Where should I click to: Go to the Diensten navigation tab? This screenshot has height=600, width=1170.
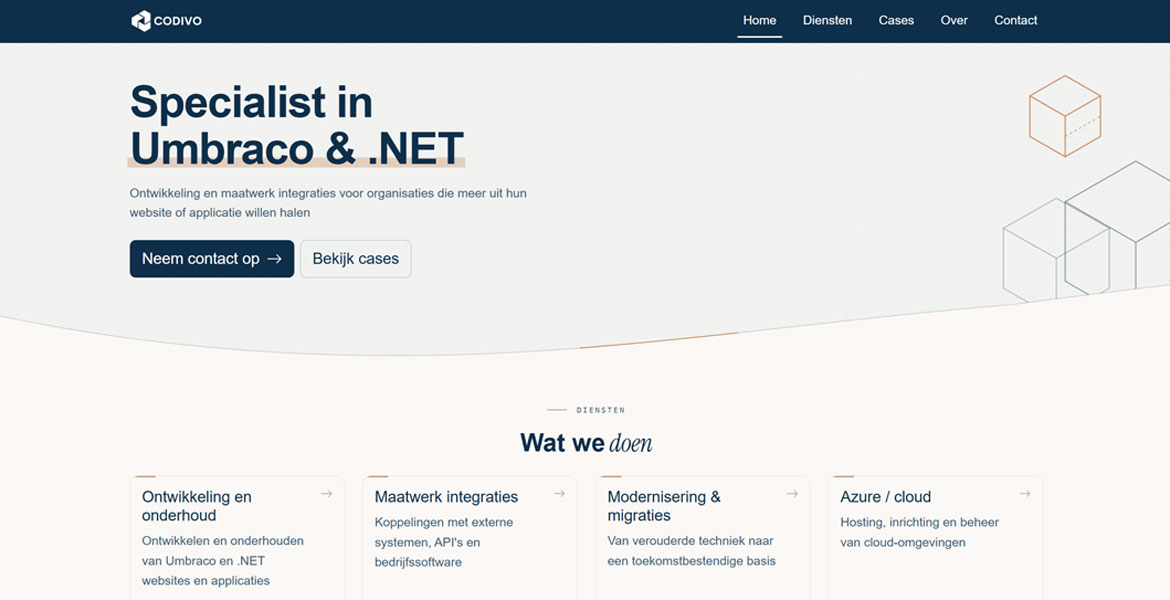pyautogui.click(x=827, y=20)
